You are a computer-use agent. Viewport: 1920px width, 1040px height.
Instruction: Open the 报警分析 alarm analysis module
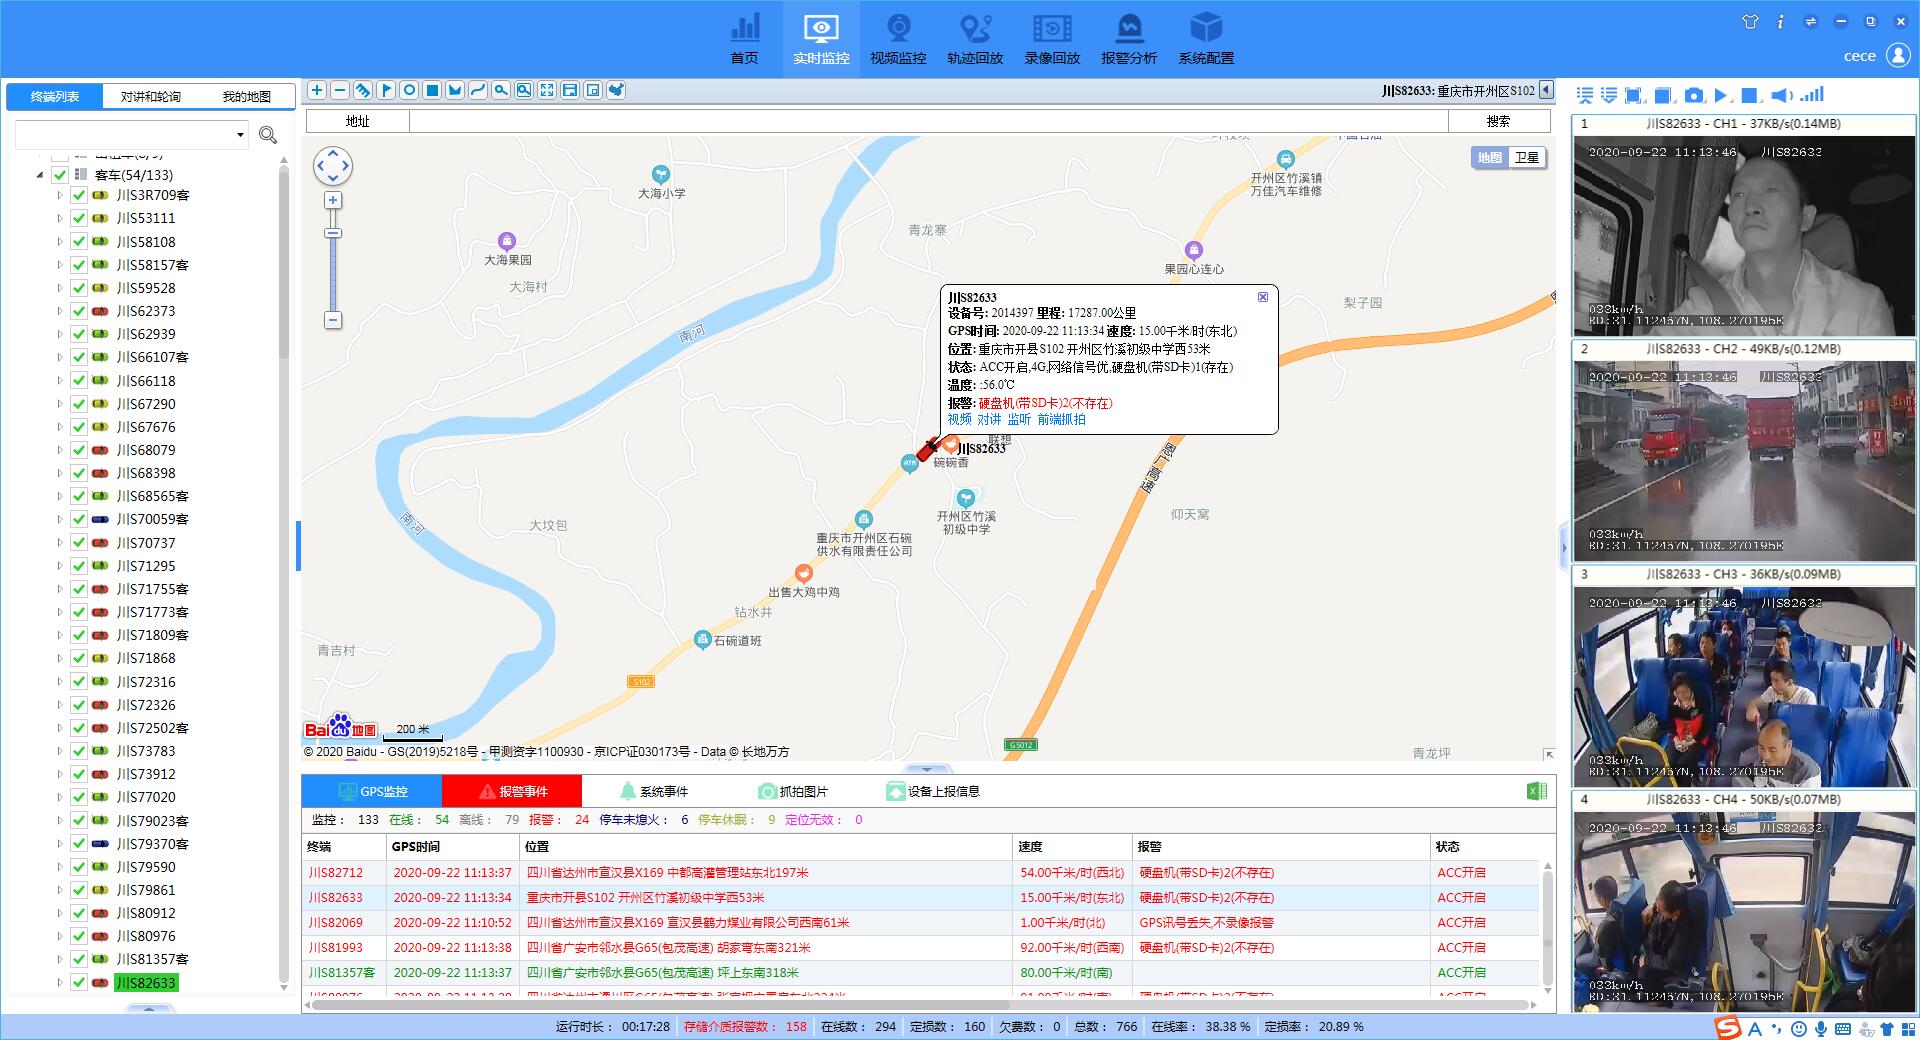1129,39
